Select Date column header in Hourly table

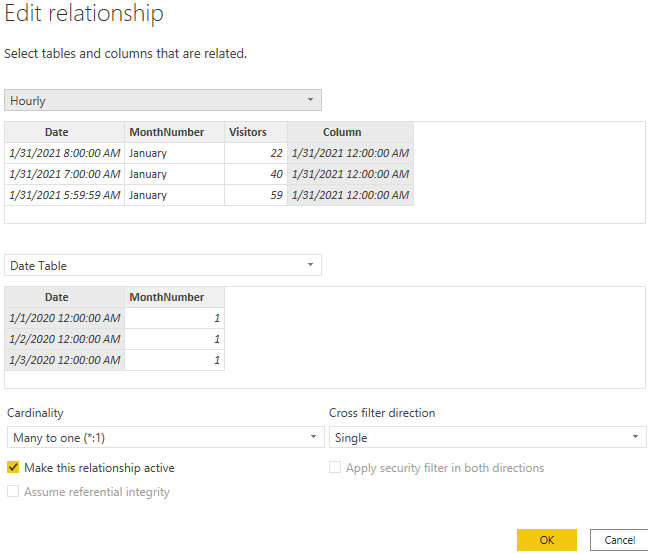click(64, 132)
